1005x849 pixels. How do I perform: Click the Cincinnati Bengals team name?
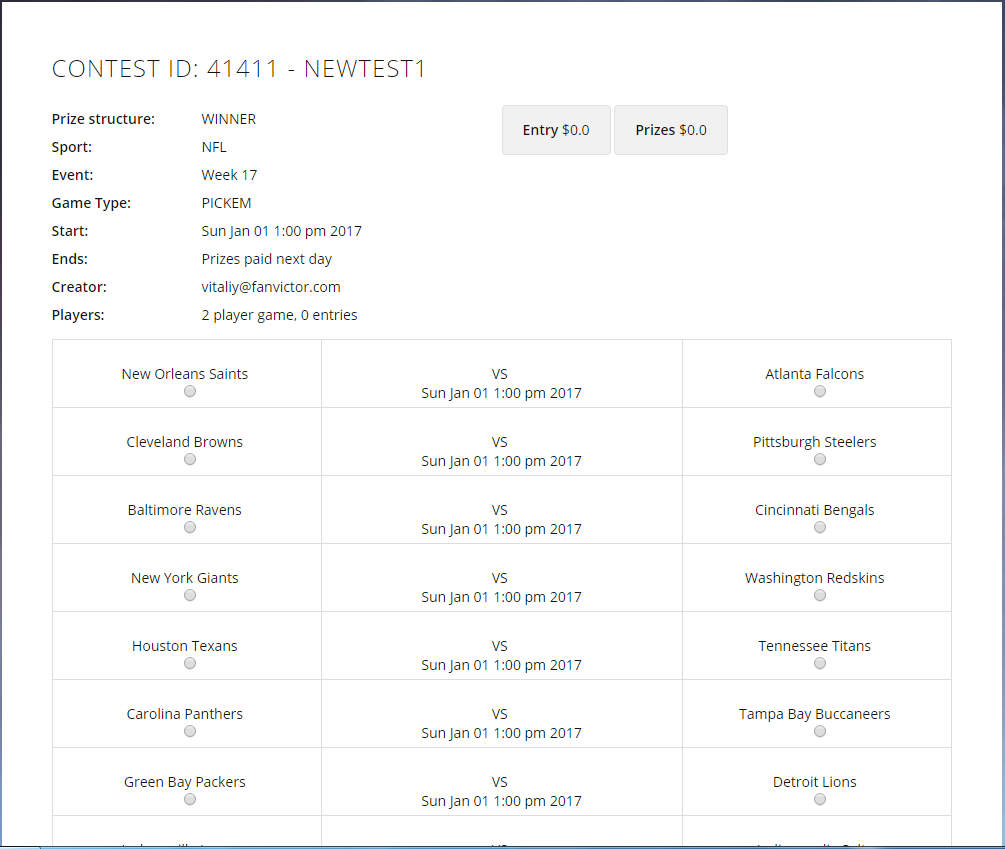point(815,510)
